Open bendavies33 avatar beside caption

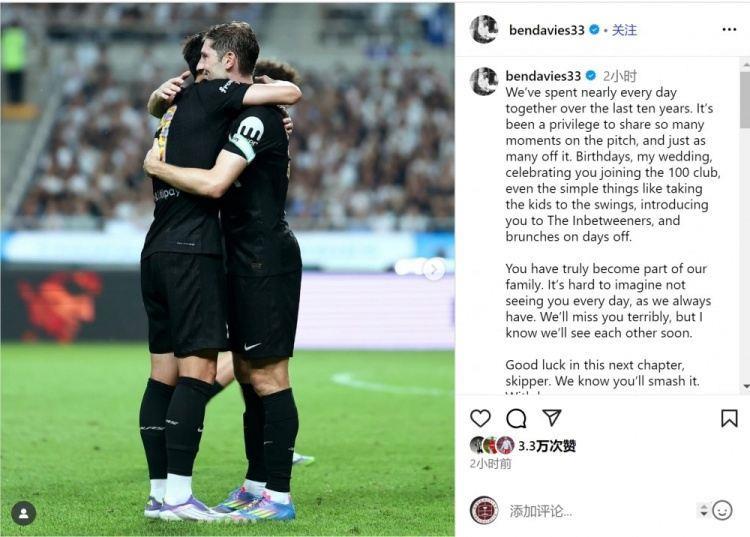(484, 81)
